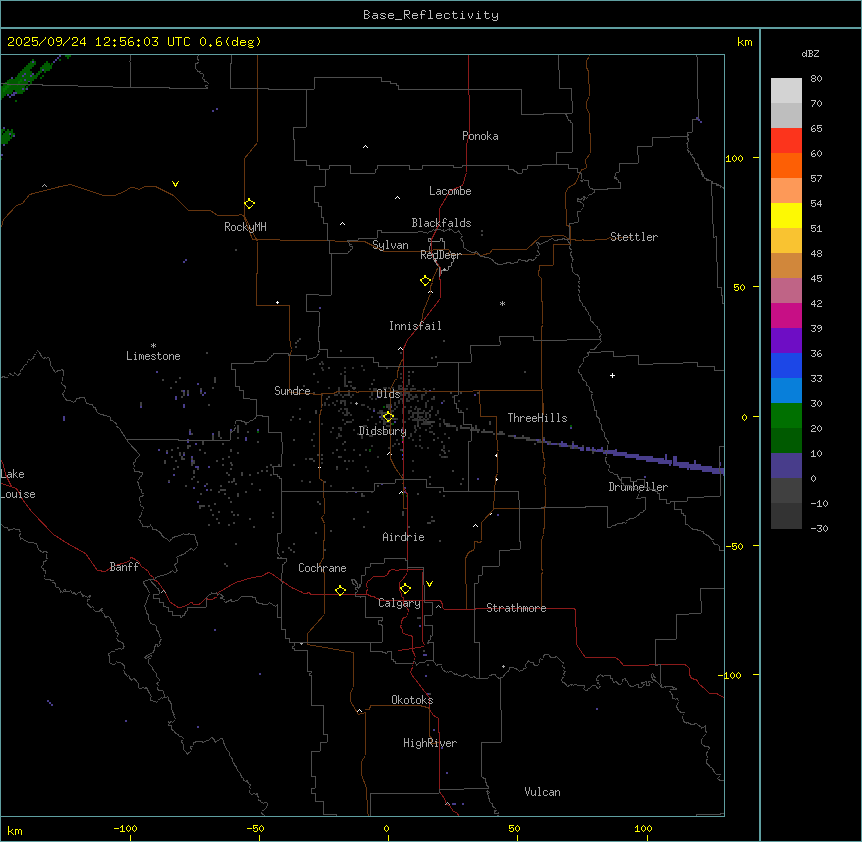This screenshot has height=842, width=862.
Task: Click the yellow diamond marker above Calgary
Action: pos(405,588)
